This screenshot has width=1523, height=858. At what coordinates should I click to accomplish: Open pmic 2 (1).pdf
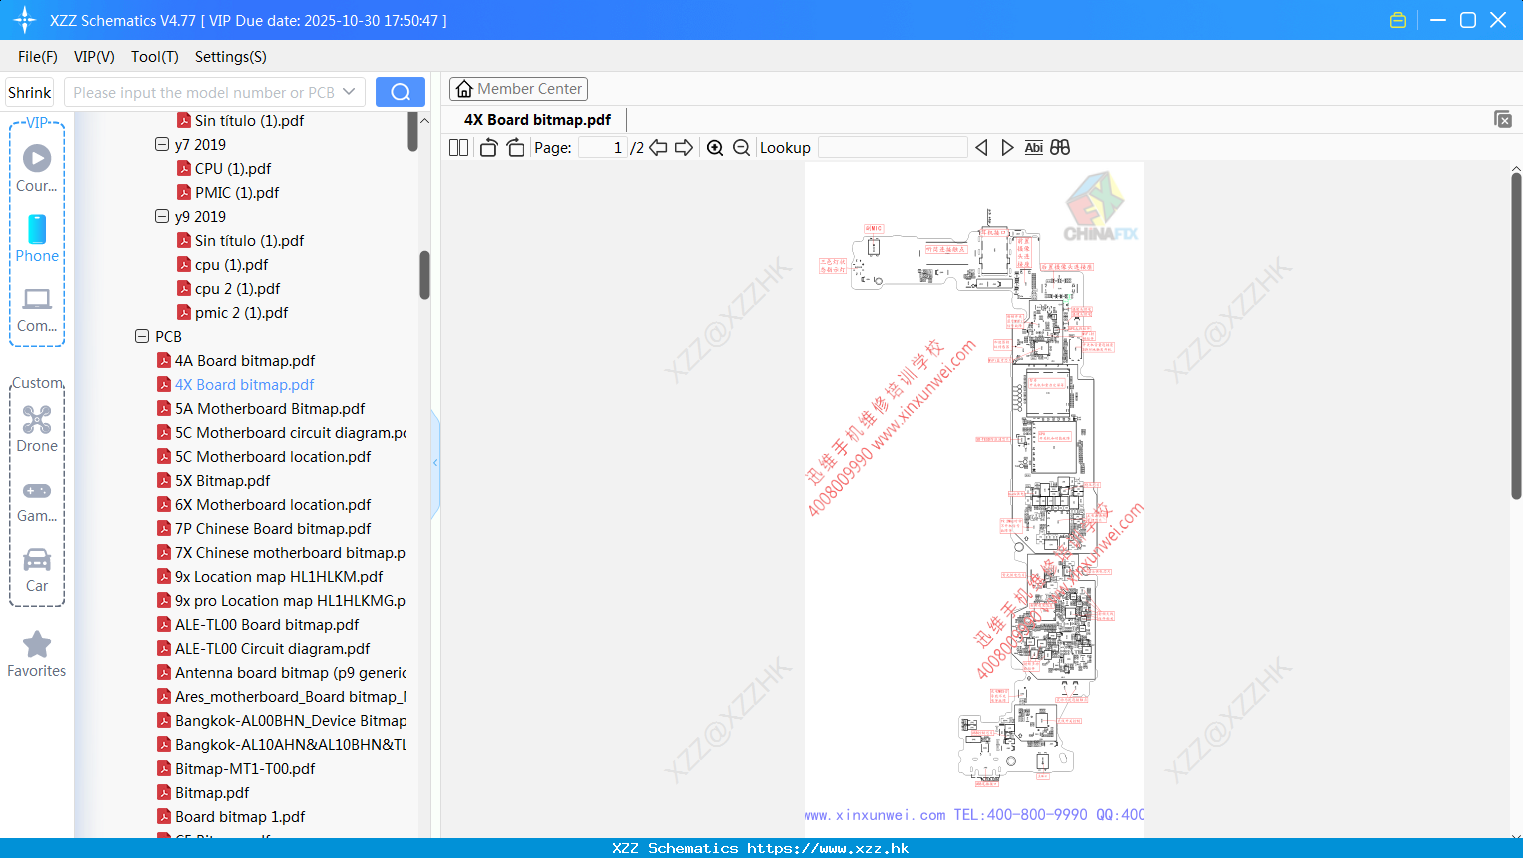[x=233, y=312]
